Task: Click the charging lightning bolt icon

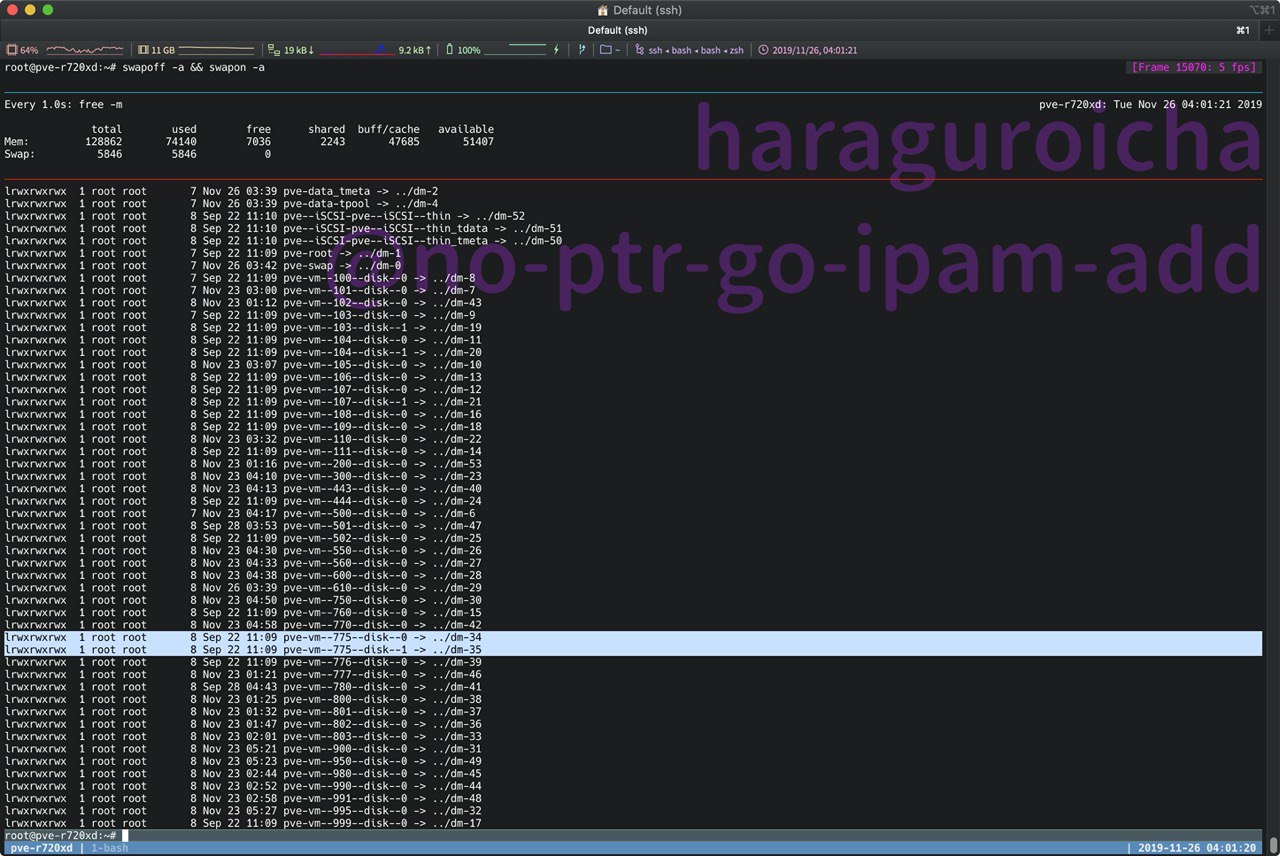Action: pos(557,50)
